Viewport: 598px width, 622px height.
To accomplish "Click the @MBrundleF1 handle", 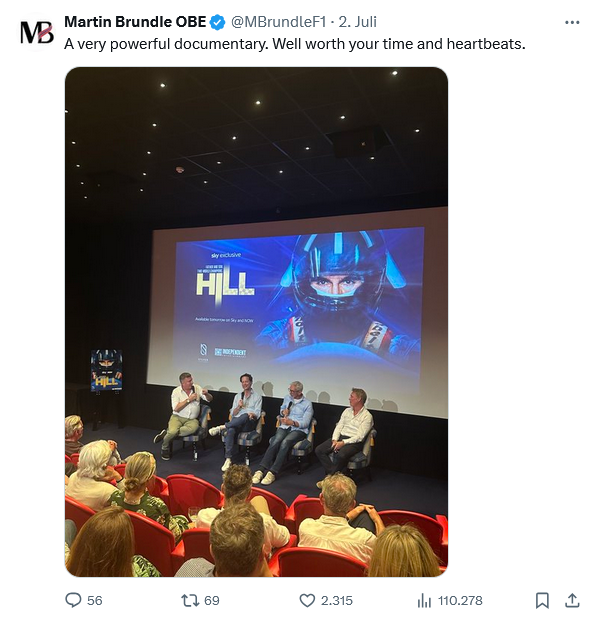I will tap(278, 22).
